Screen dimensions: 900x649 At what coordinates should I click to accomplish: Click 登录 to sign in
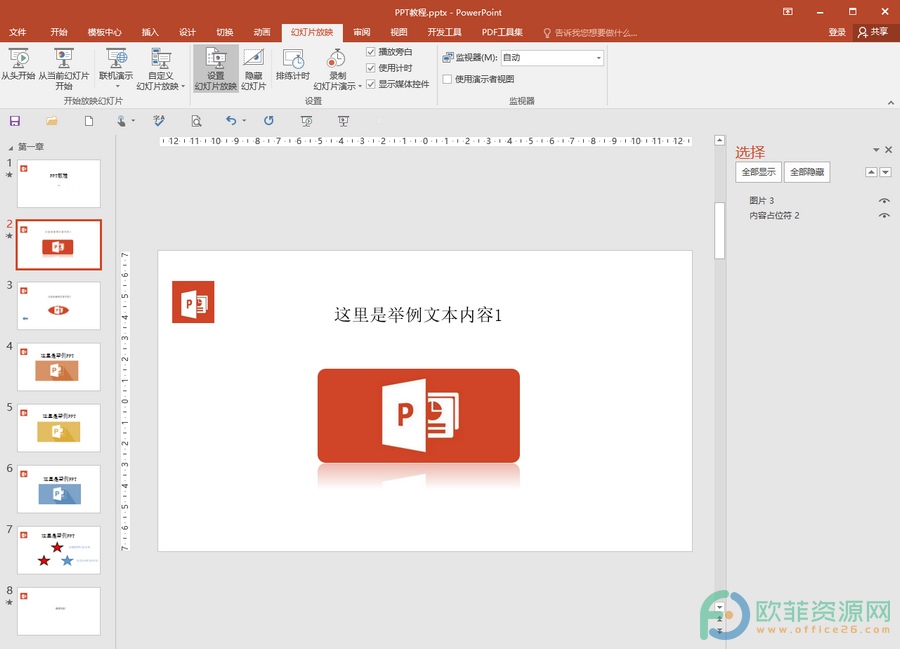[x=837, y=32]
